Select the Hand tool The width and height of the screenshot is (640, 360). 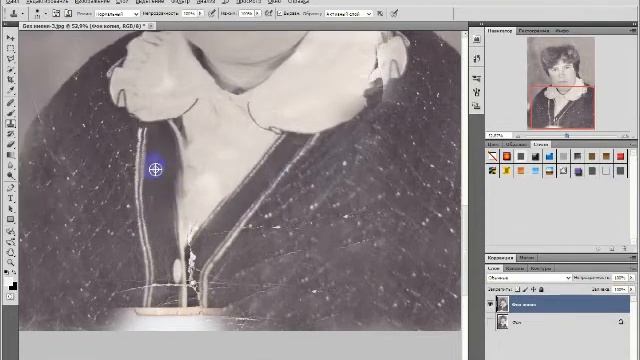pos(11,253)
